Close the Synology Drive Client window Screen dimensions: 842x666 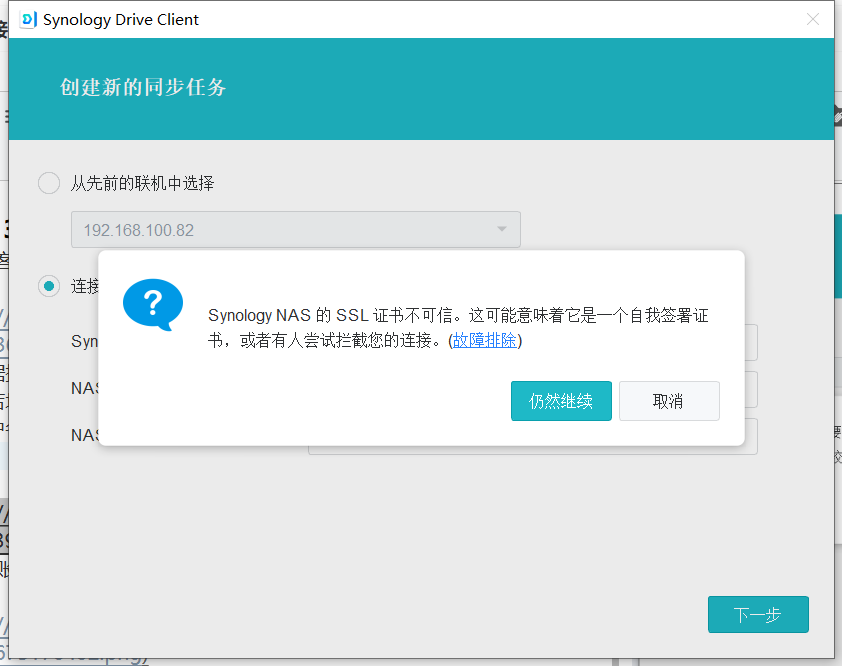[x=812, y=19]
